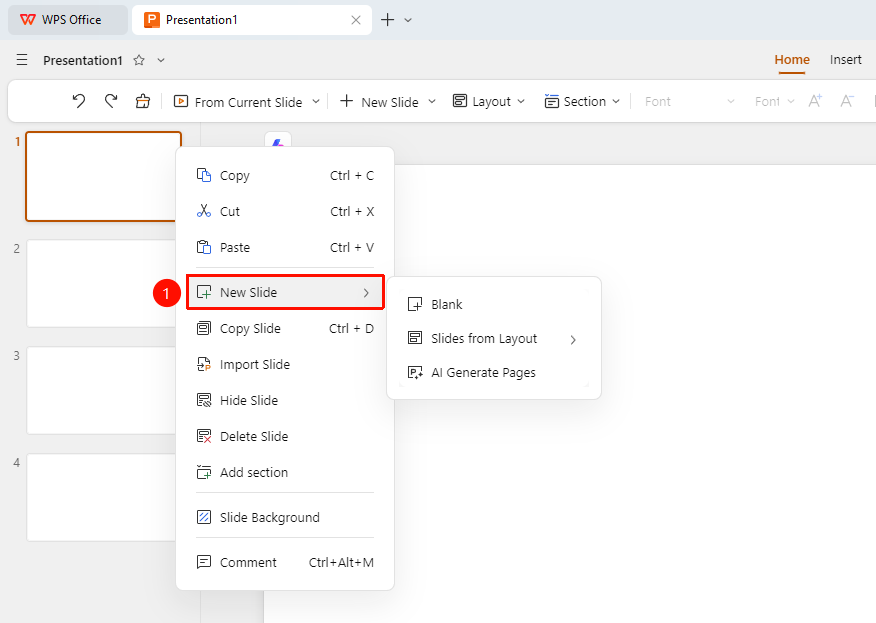Start slideshow From Current Slide
Viewport: 876px width, 623px height.
coord(238,102)
